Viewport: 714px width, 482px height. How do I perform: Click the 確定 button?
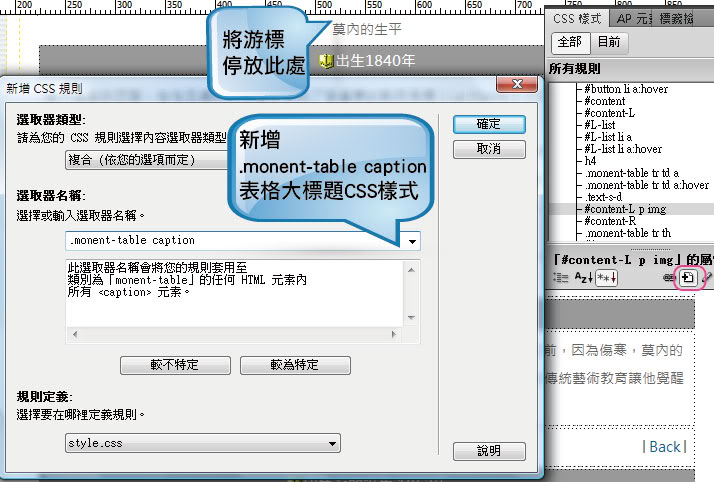click(489, 124)
